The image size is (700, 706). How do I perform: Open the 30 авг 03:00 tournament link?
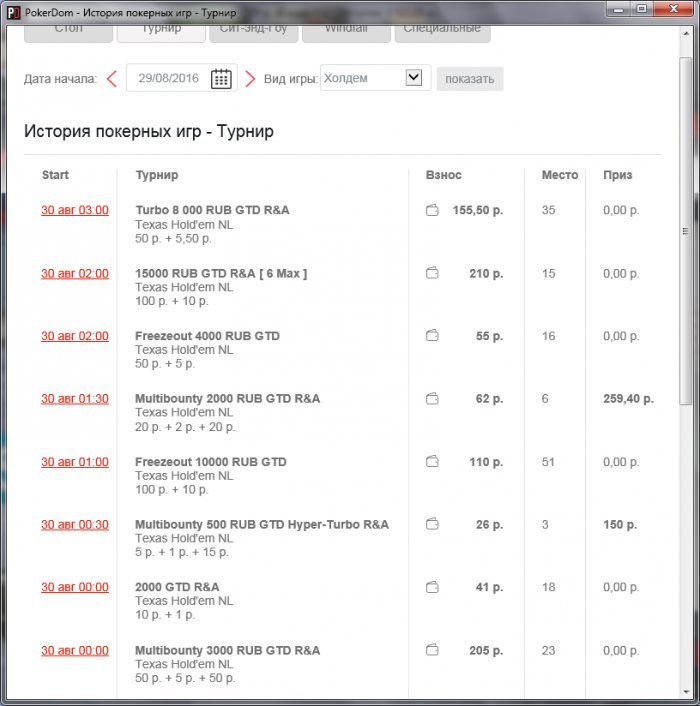click(75, 210)
